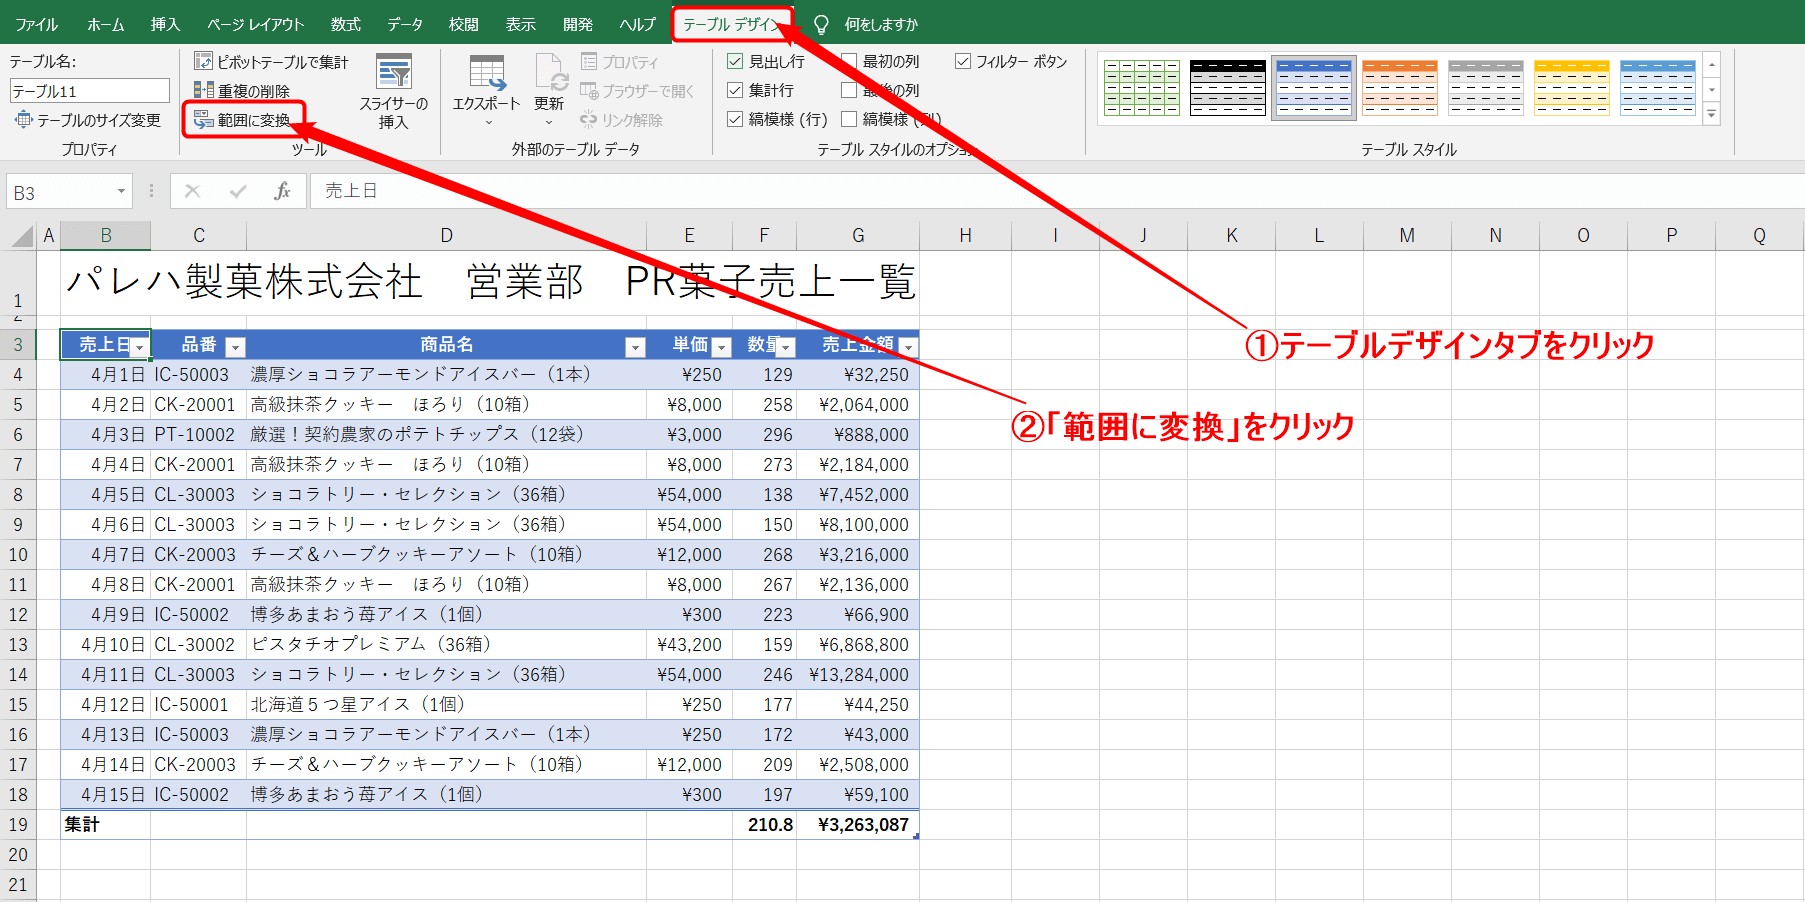
Task: Apply the selected blue table style swatch
Action: coord(1314,88)
